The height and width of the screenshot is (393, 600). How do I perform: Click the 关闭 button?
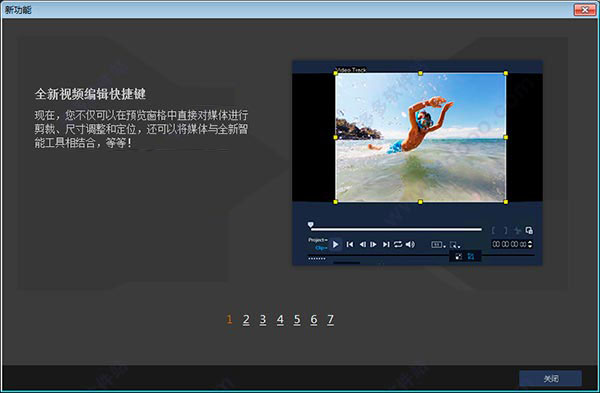[550, 378]
